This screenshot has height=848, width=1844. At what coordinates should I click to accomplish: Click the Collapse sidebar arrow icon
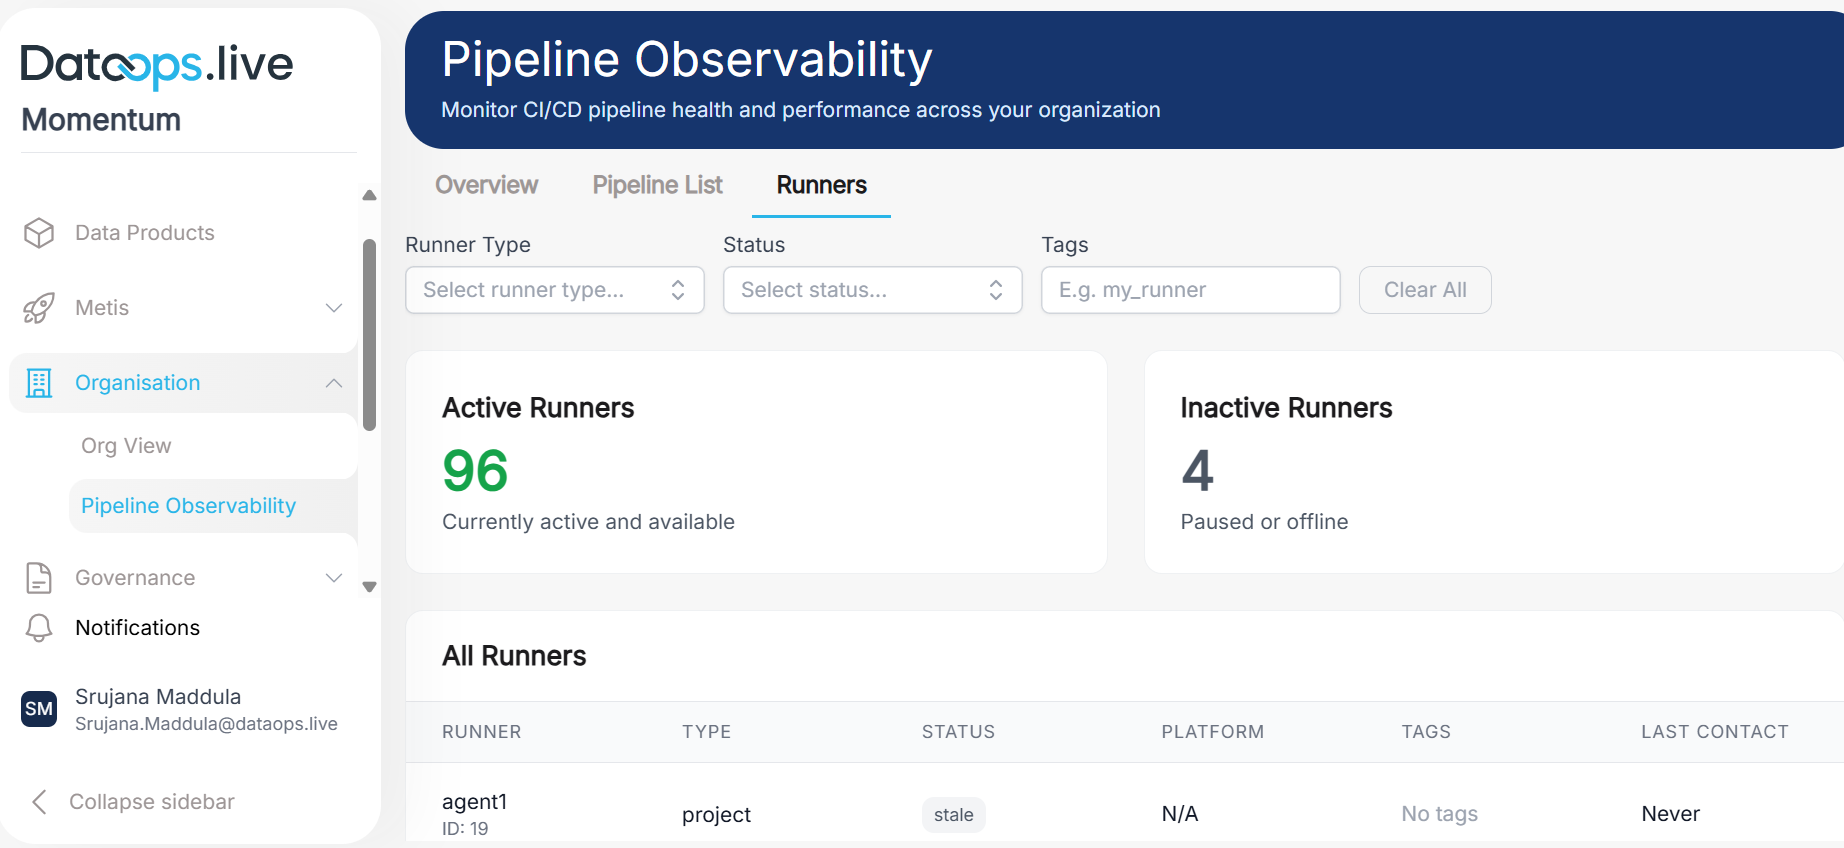40,802
